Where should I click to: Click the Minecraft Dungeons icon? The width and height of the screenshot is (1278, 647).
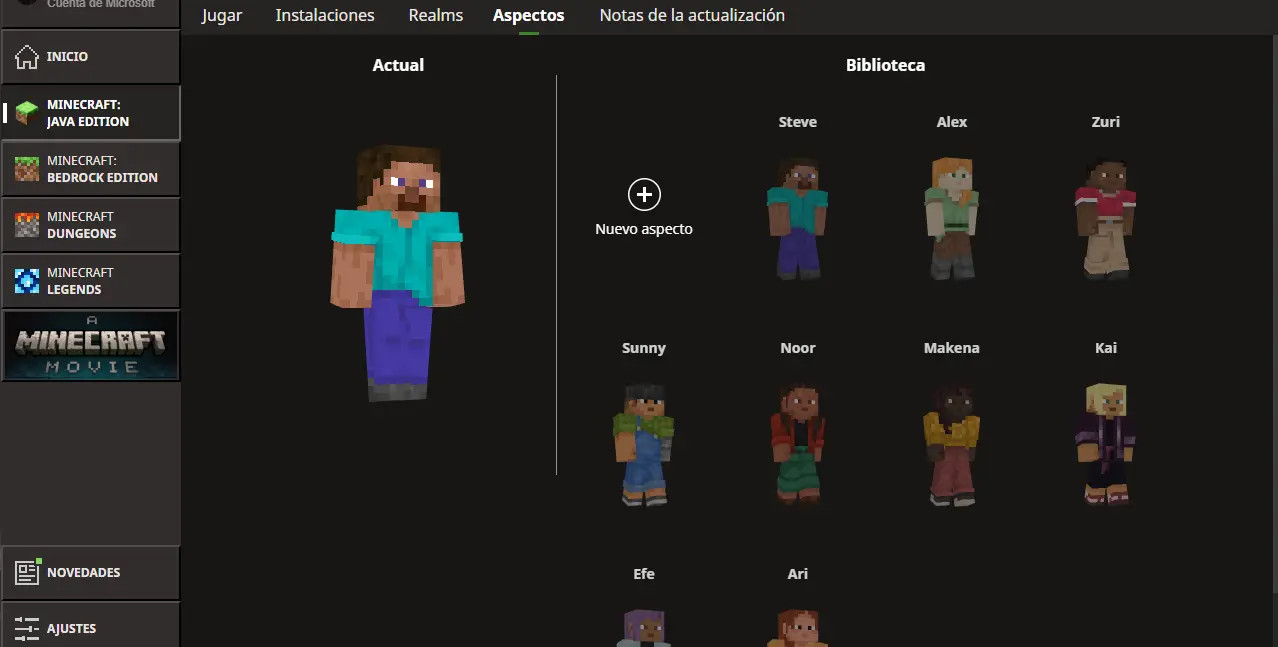[27, 225]
